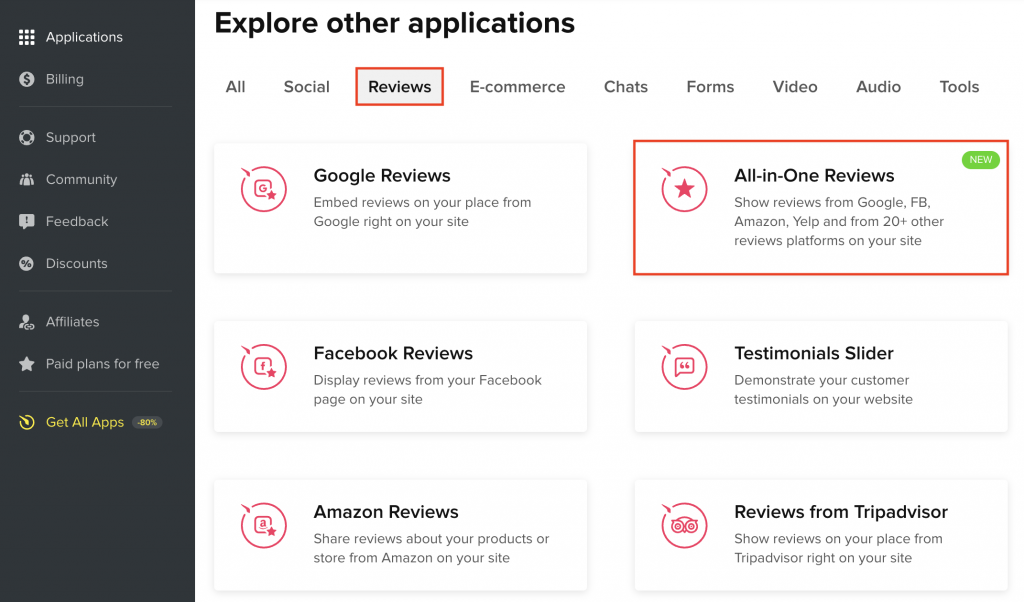Click 'Embed reviews on your place' description
This screenshot has height=602, width=1024.
[423, 212]
